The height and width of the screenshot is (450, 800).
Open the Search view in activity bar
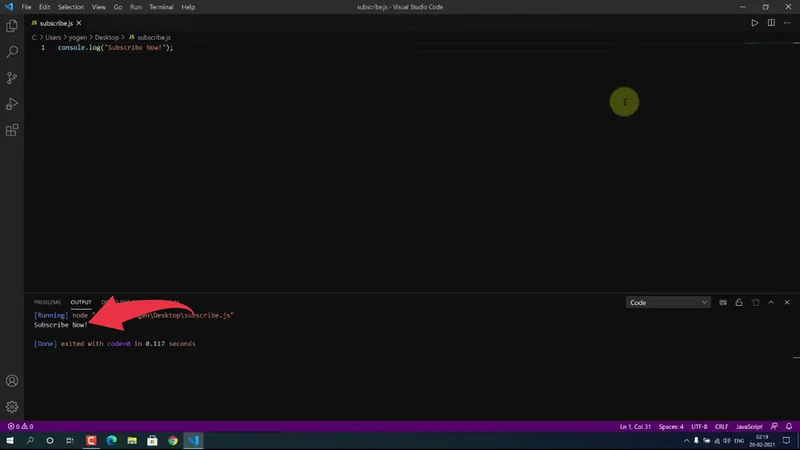click(12, 51)
